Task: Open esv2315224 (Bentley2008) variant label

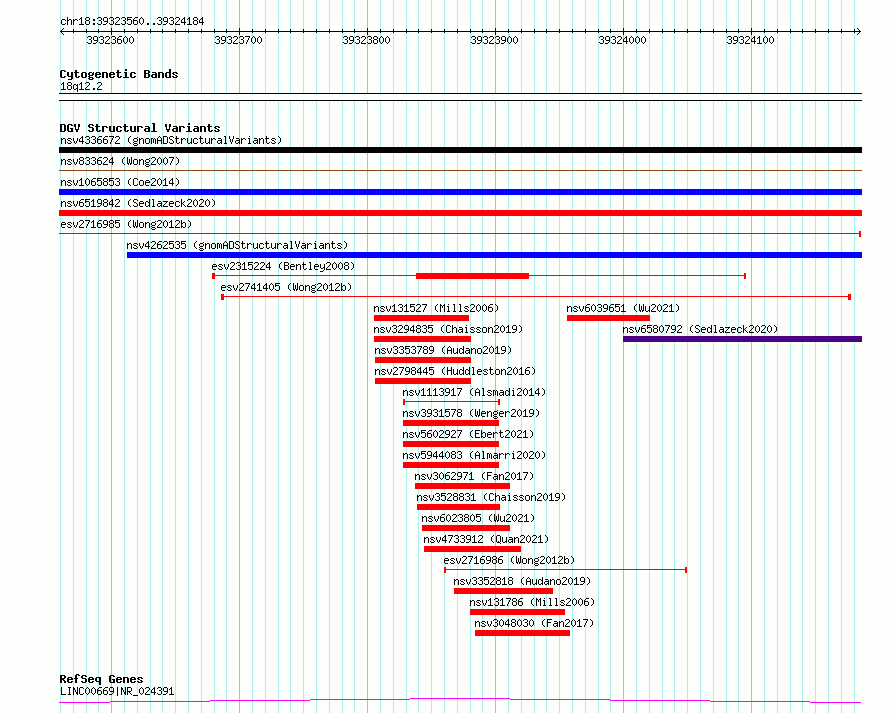Action: 283,266
